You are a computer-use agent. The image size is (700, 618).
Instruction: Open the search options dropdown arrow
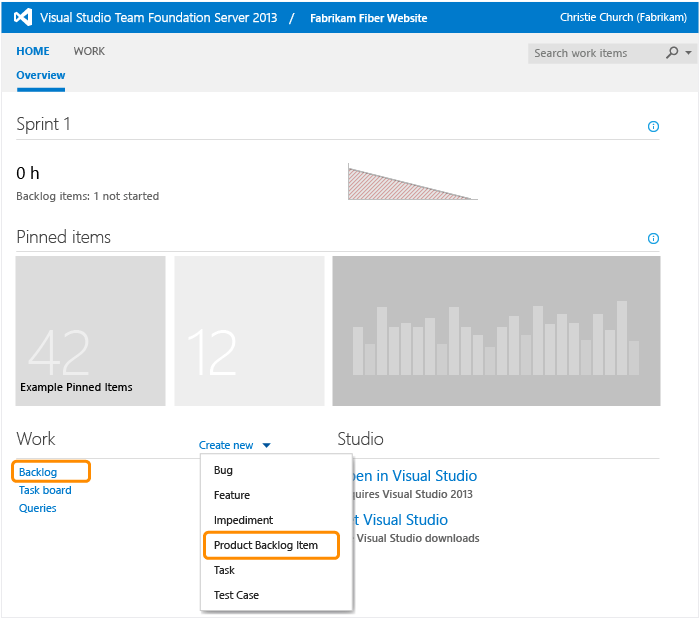click(689, 53)
